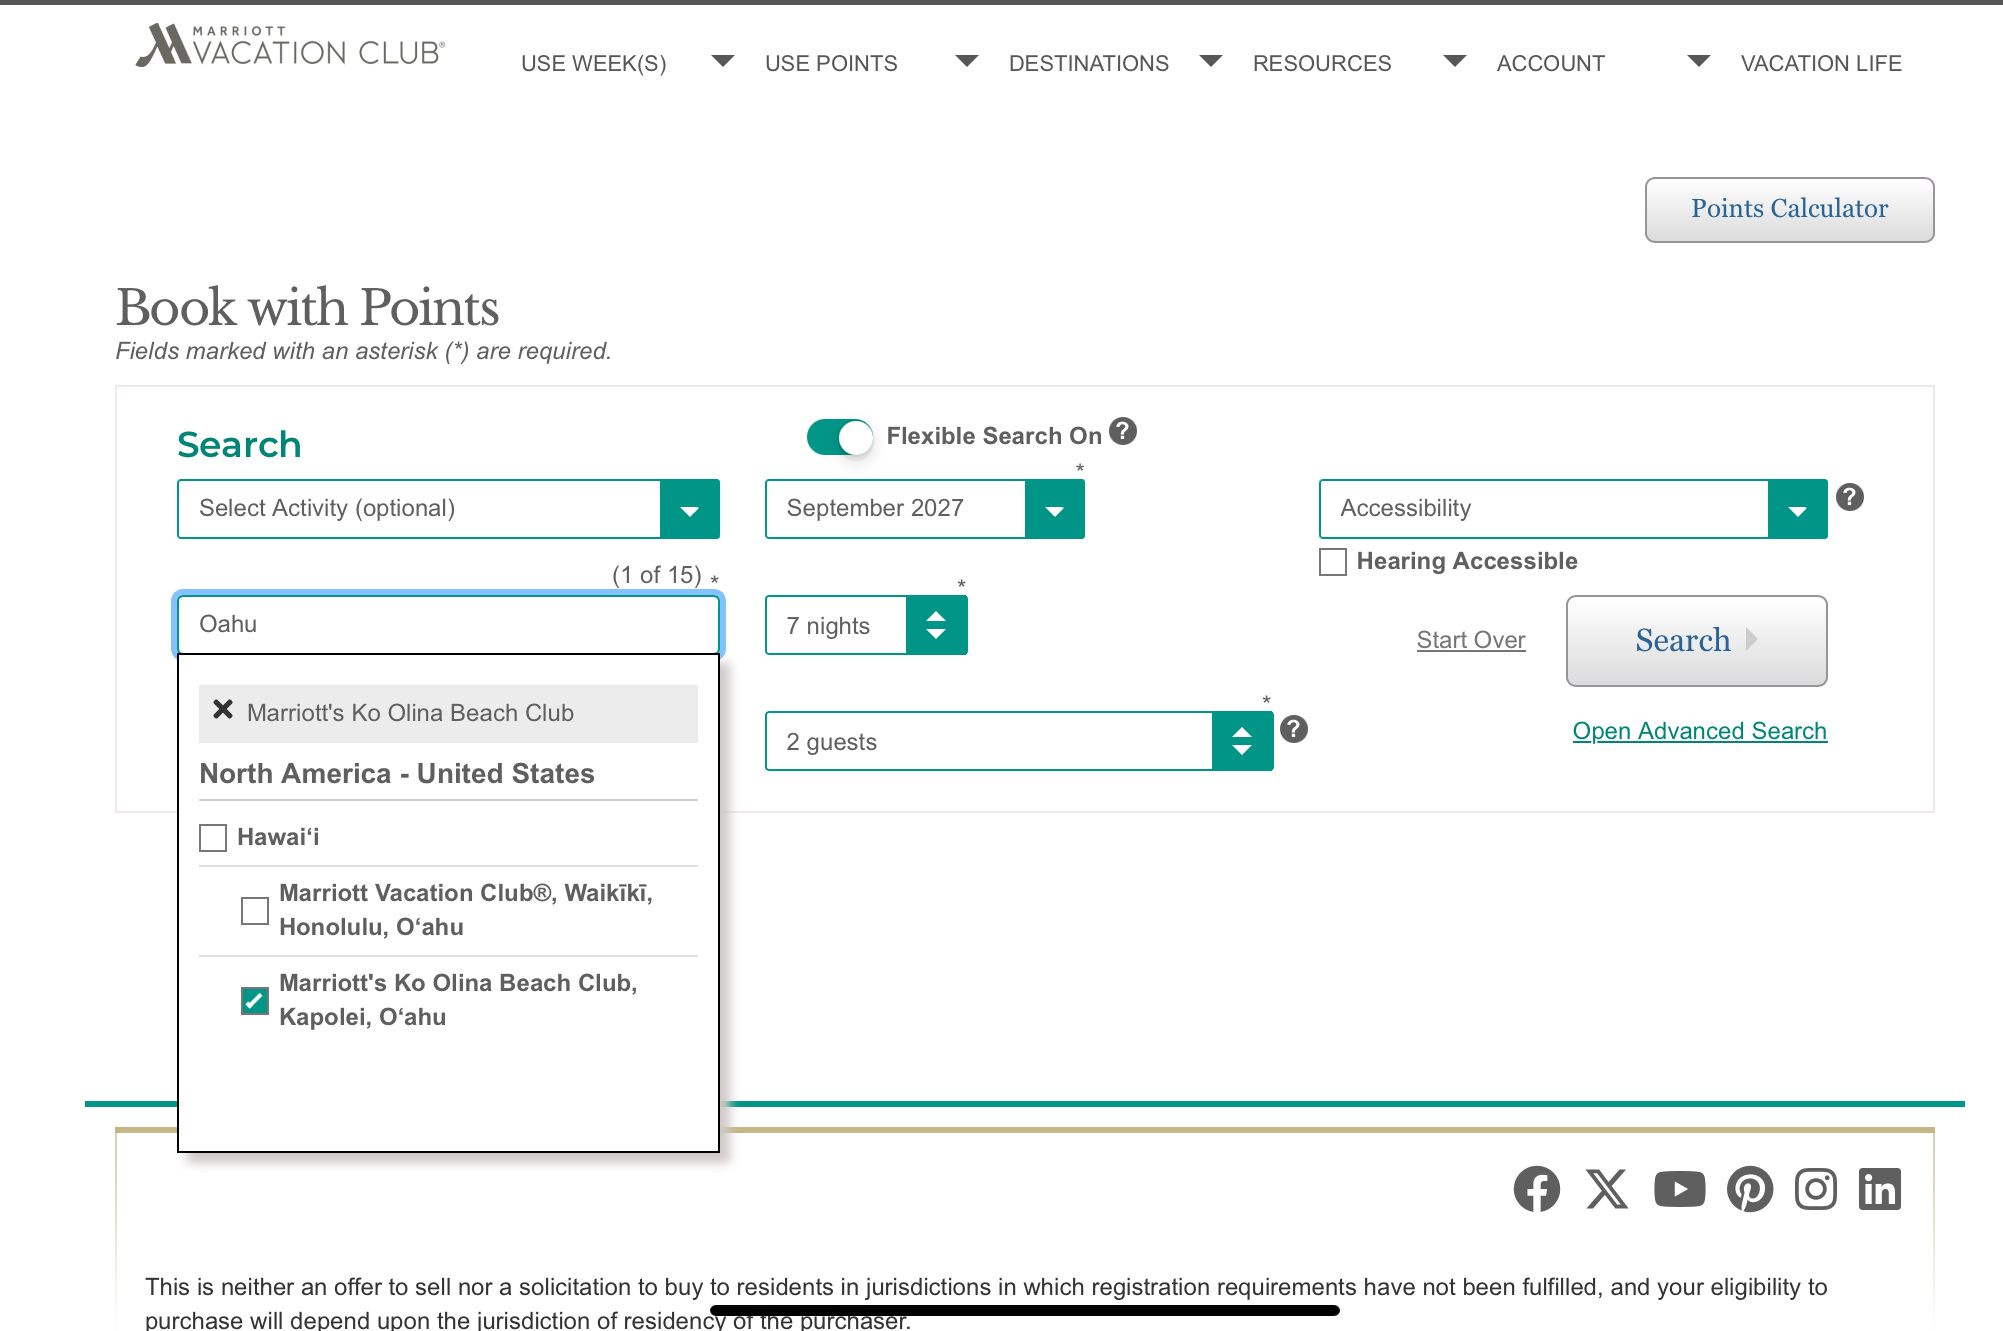Open the ACCOUNT menu
Screen dimensions: 2003x1331
[x=1550, y=63]
